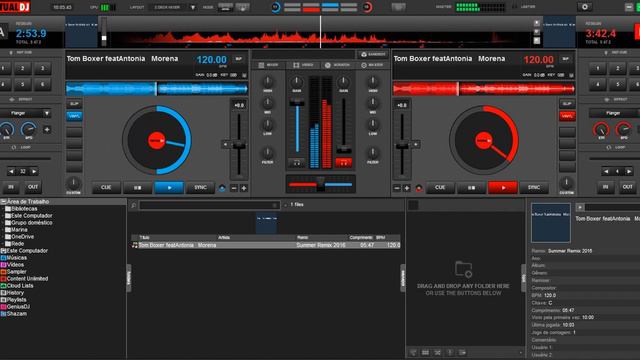Switch to the Video tab
640x360 pixels.
[304, 65]
